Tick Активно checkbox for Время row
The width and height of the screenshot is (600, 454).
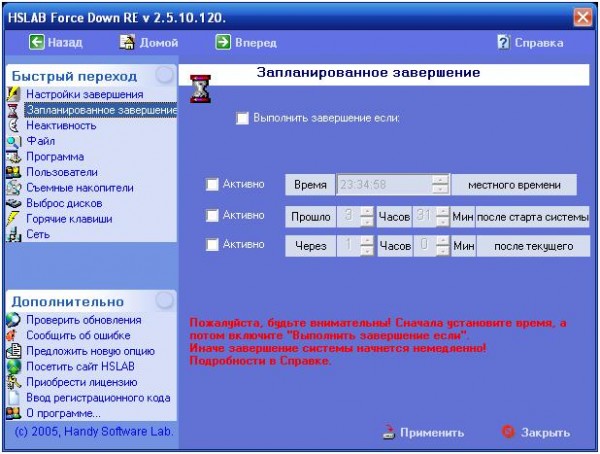pos(212,185)
